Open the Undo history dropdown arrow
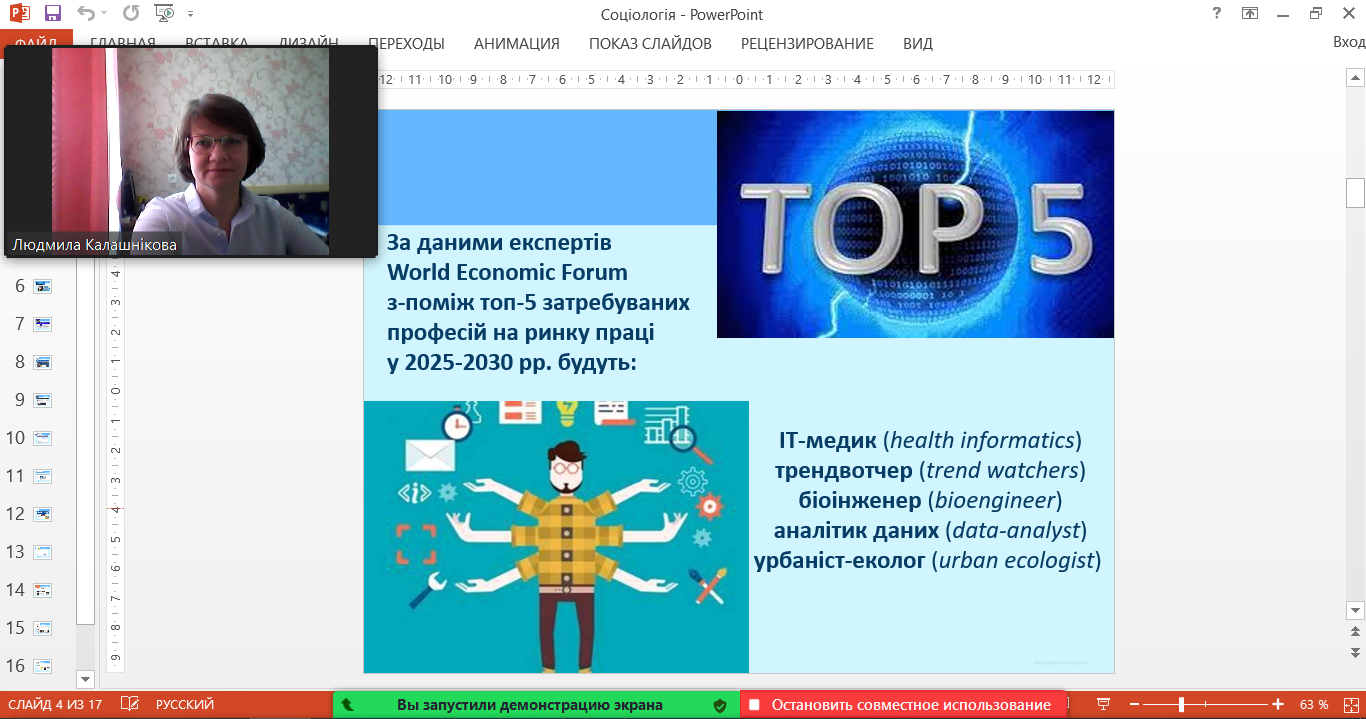 pos(105,14)
